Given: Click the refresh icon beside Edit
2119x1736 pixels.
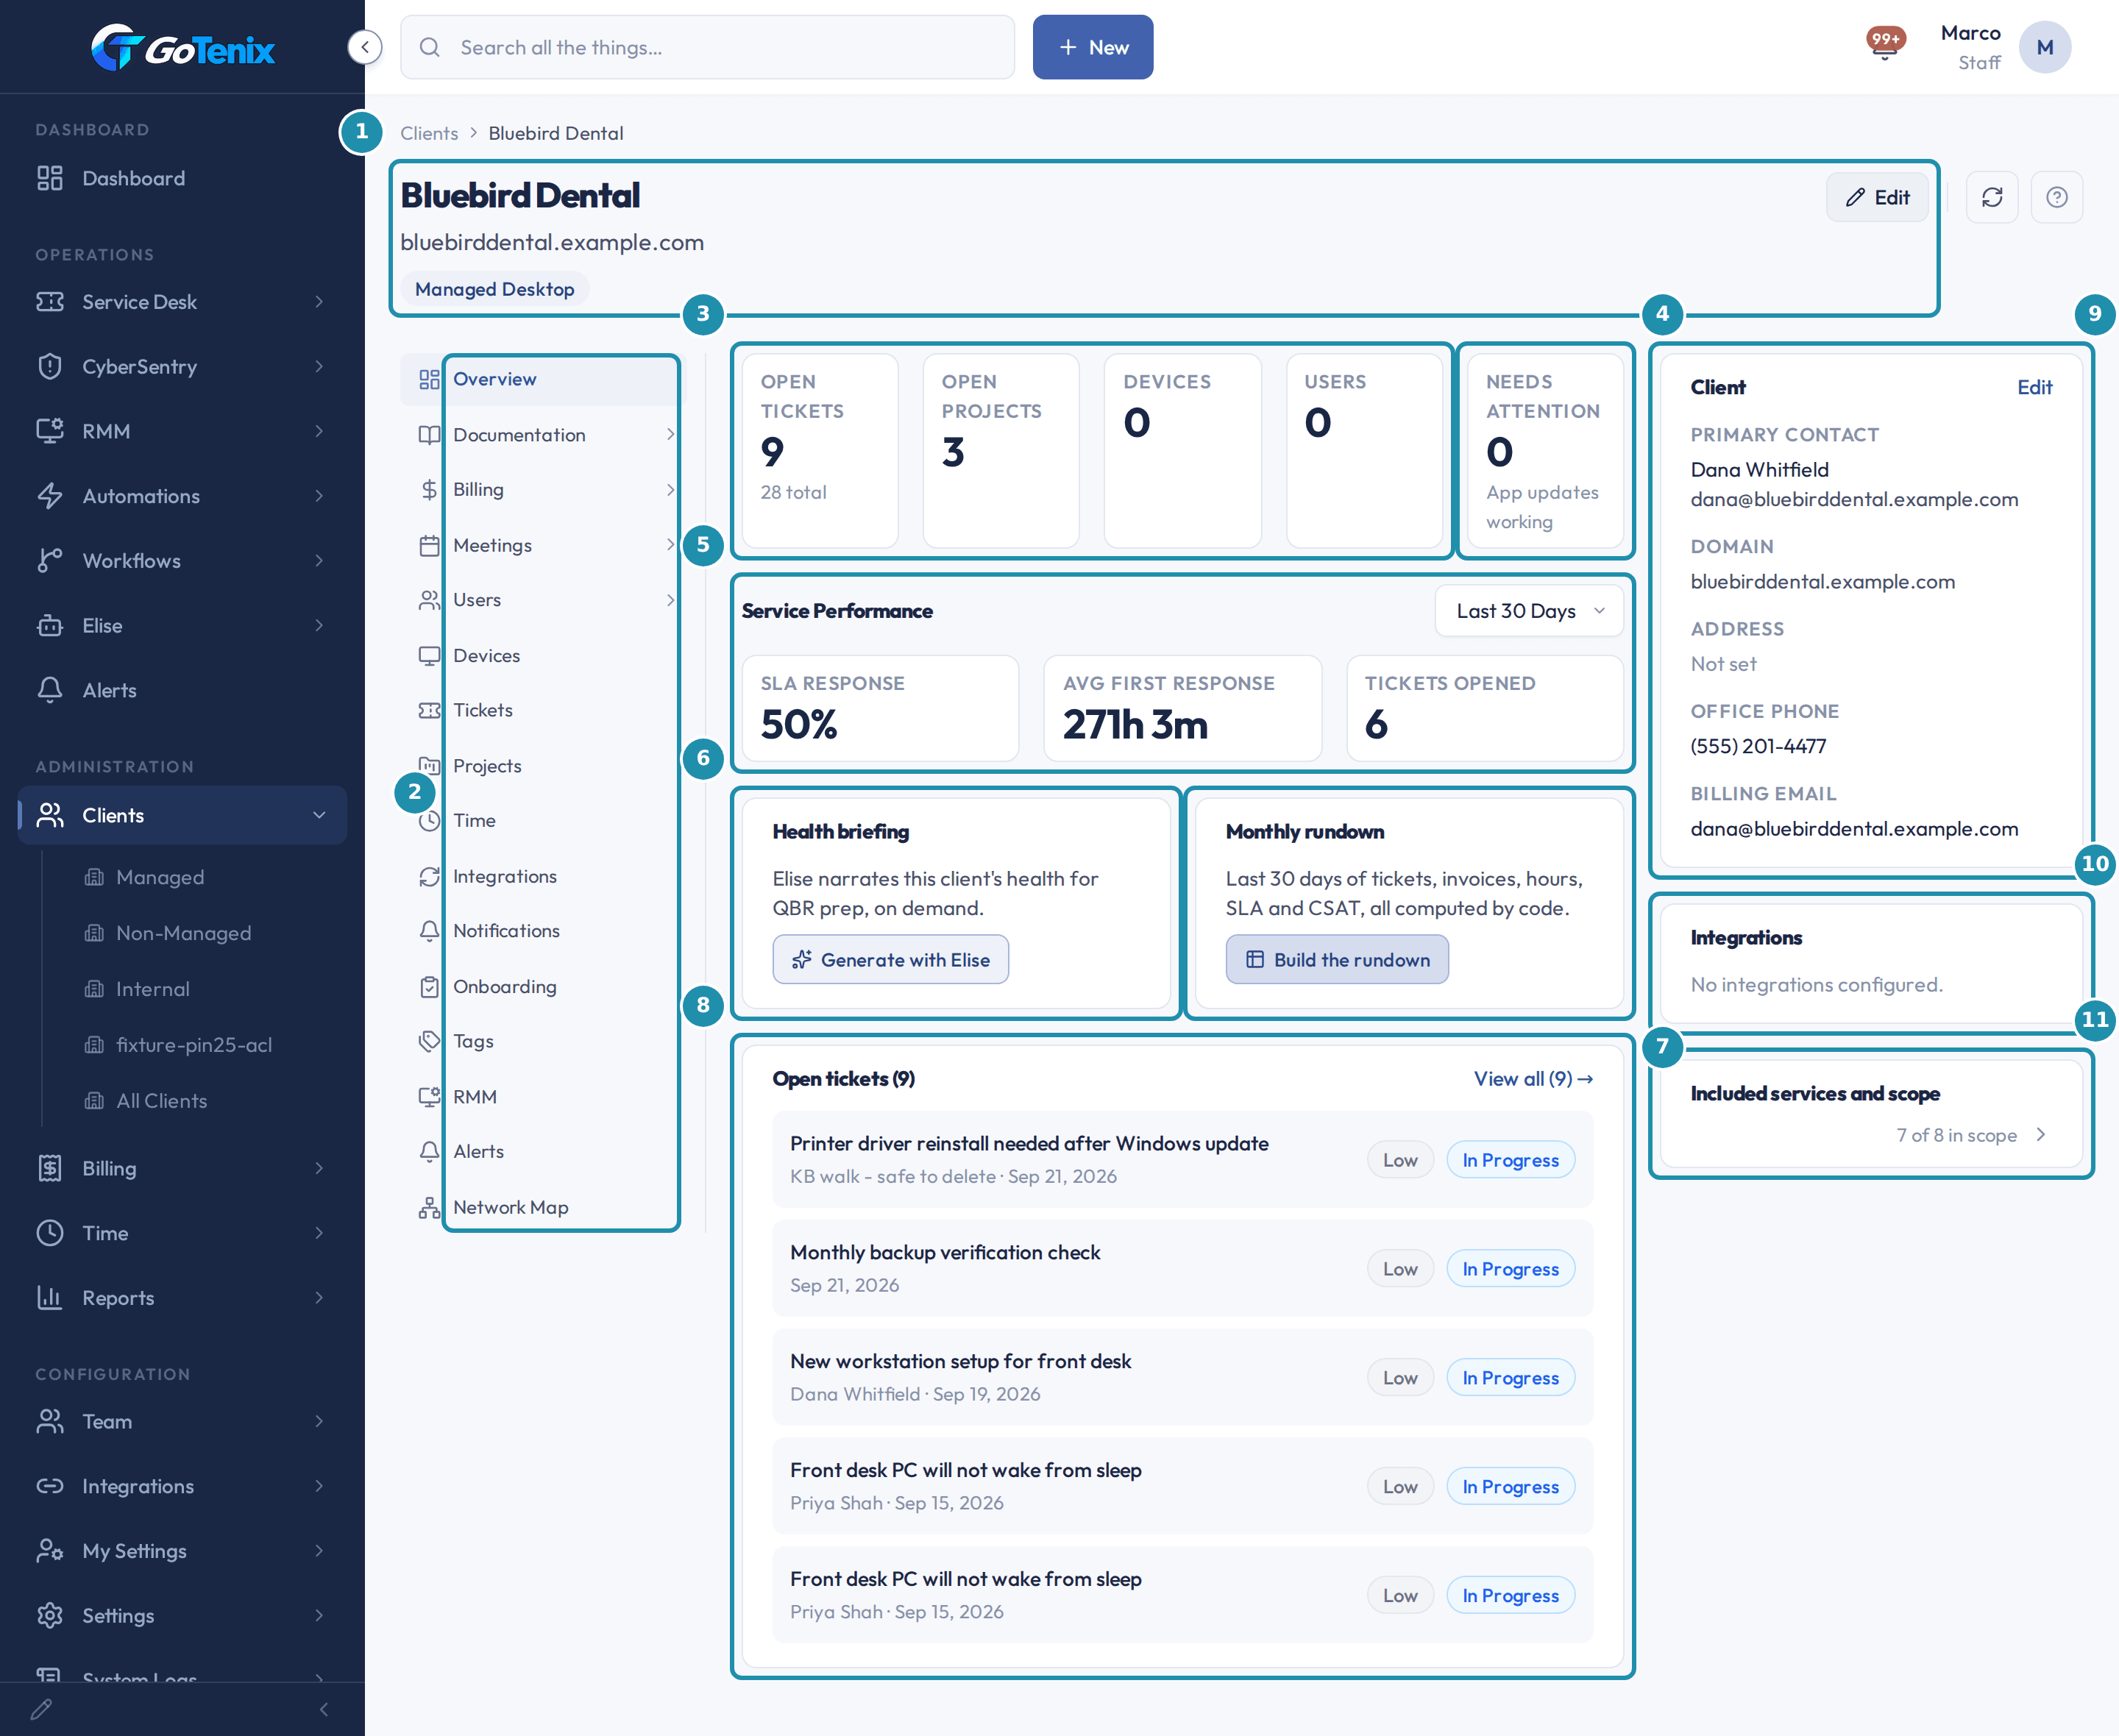Looking at the screenshot, I should pos(1991,197).
